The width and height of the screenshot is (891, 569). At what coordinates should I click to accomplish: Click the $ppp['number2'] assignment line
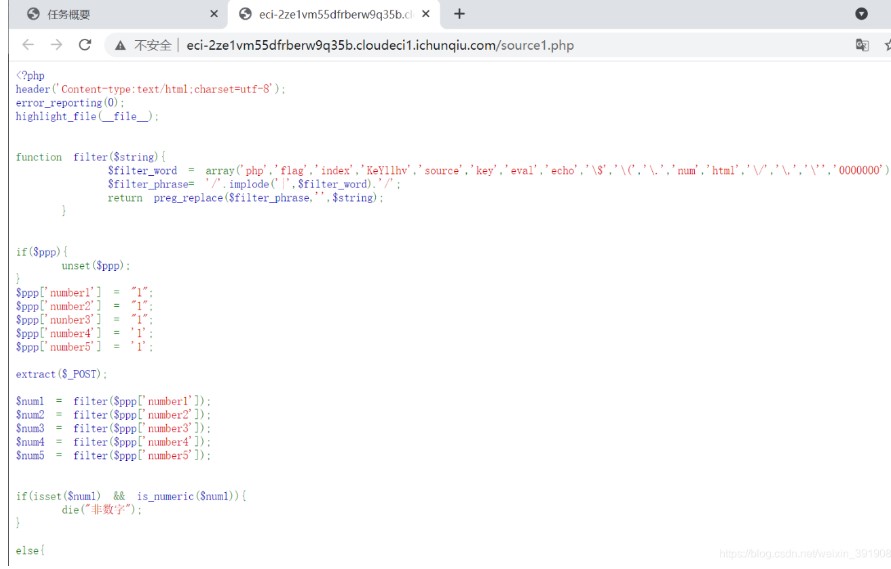pos(84,306)
